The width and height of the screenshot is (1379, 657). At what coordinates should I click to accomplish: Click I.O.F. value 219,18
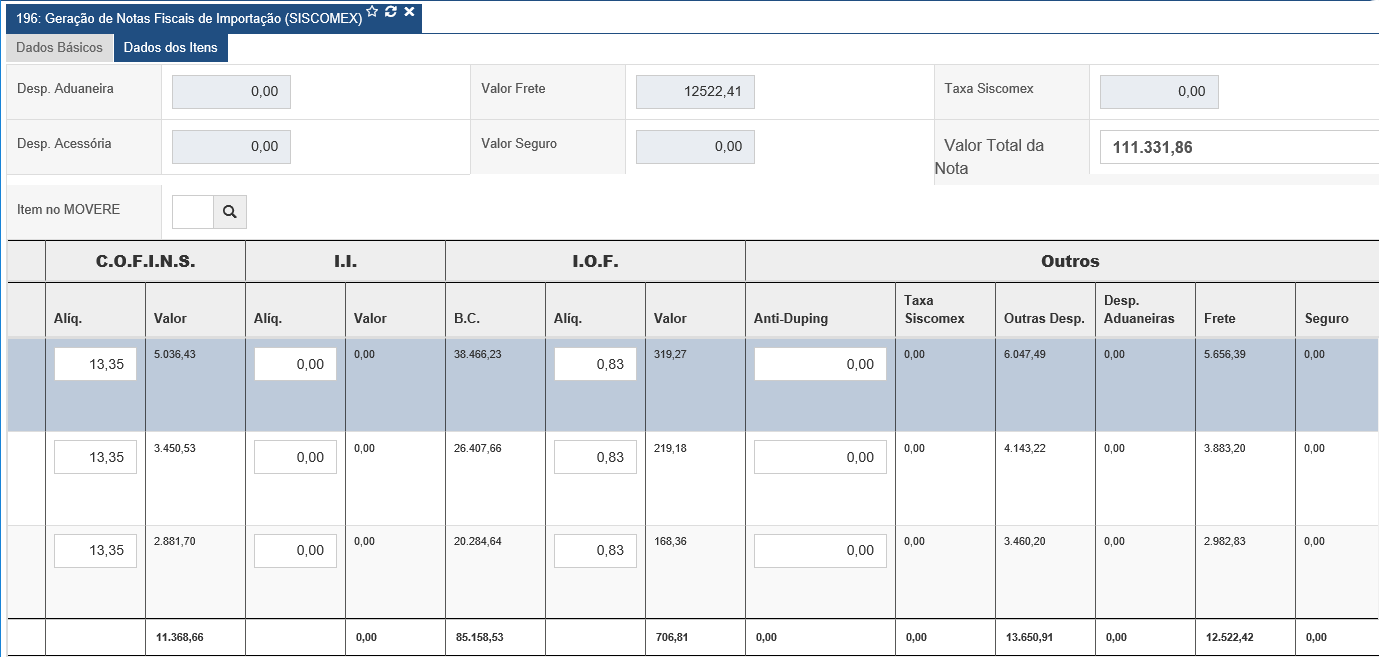(669, 448)
